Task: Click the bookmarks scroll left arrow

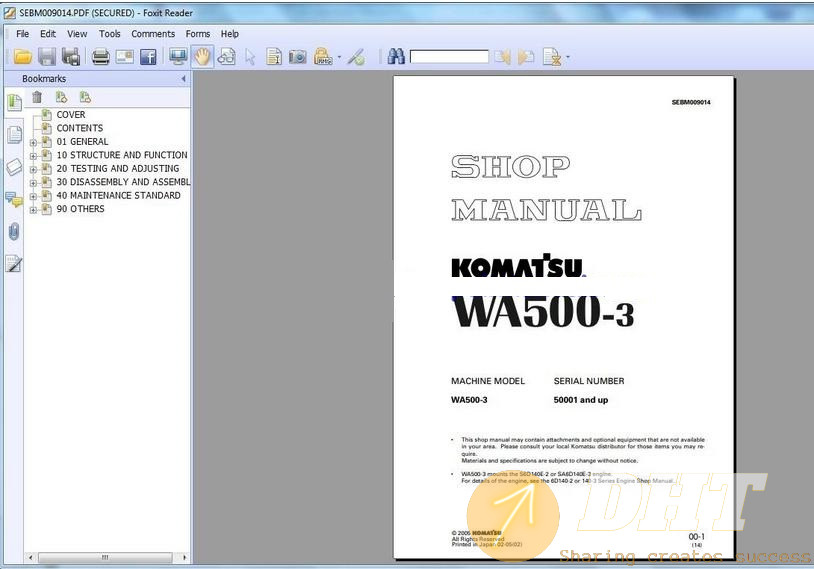Action: pyautogui.click(x=31, y=557)
